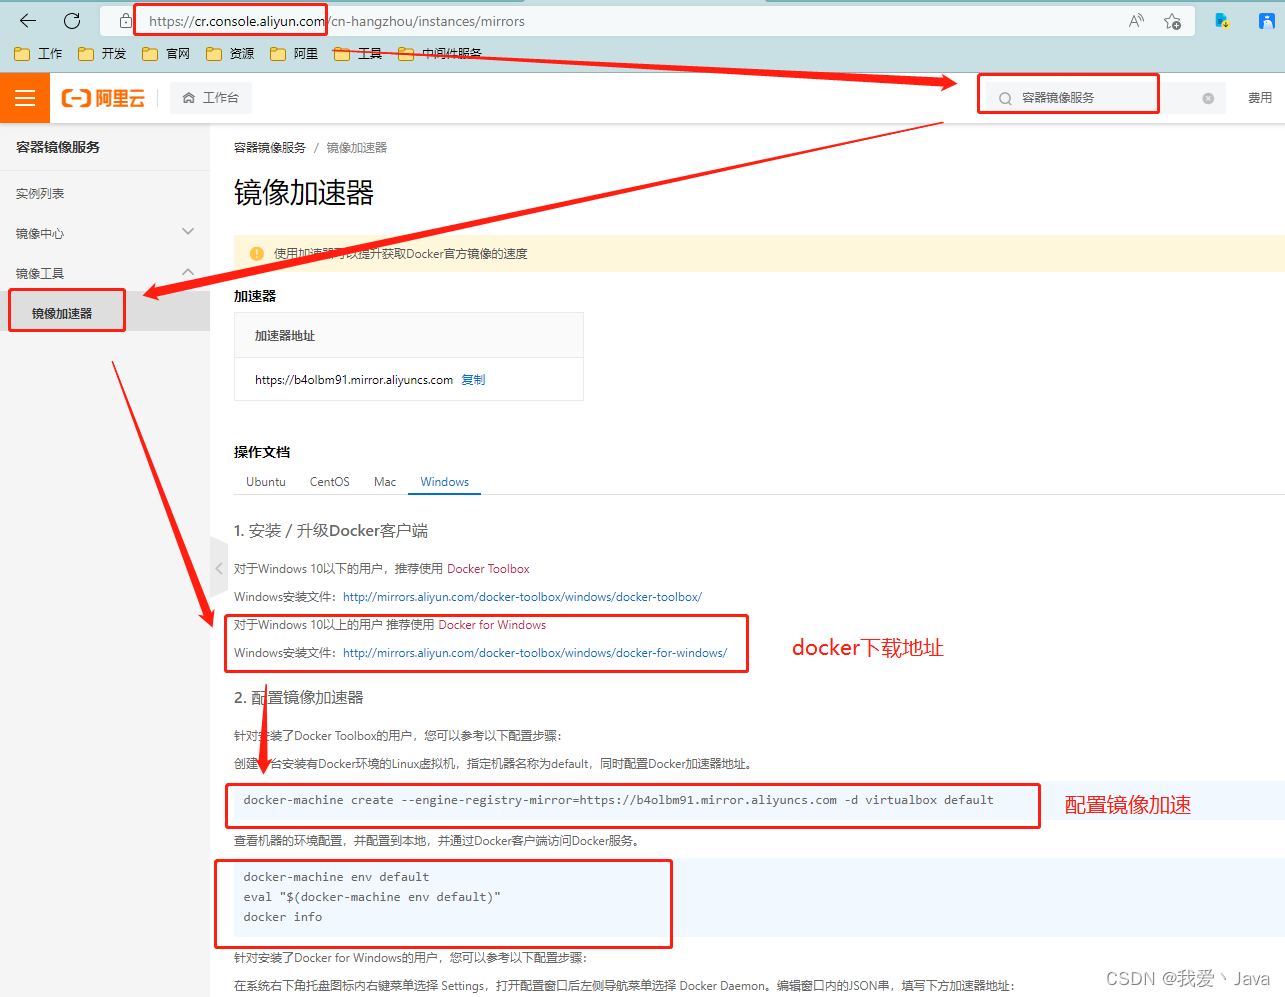Open the 工作台 home button
The width and height of the screenshot is (1285, 997).
(x=211, y=98)
